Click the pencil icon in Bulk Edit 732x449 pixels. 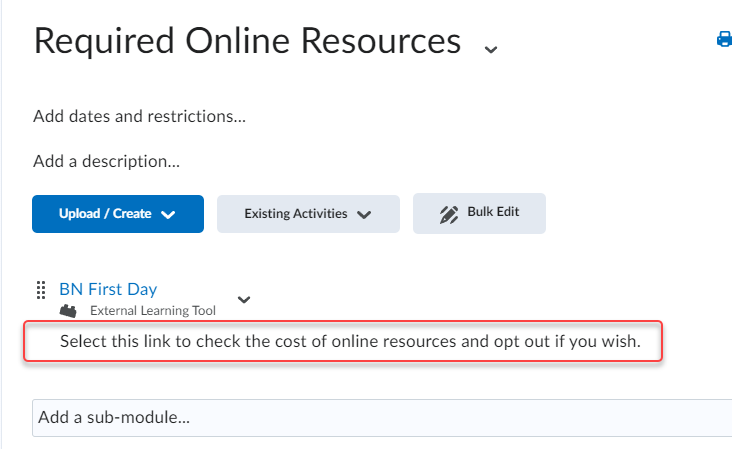pos(449,213)
